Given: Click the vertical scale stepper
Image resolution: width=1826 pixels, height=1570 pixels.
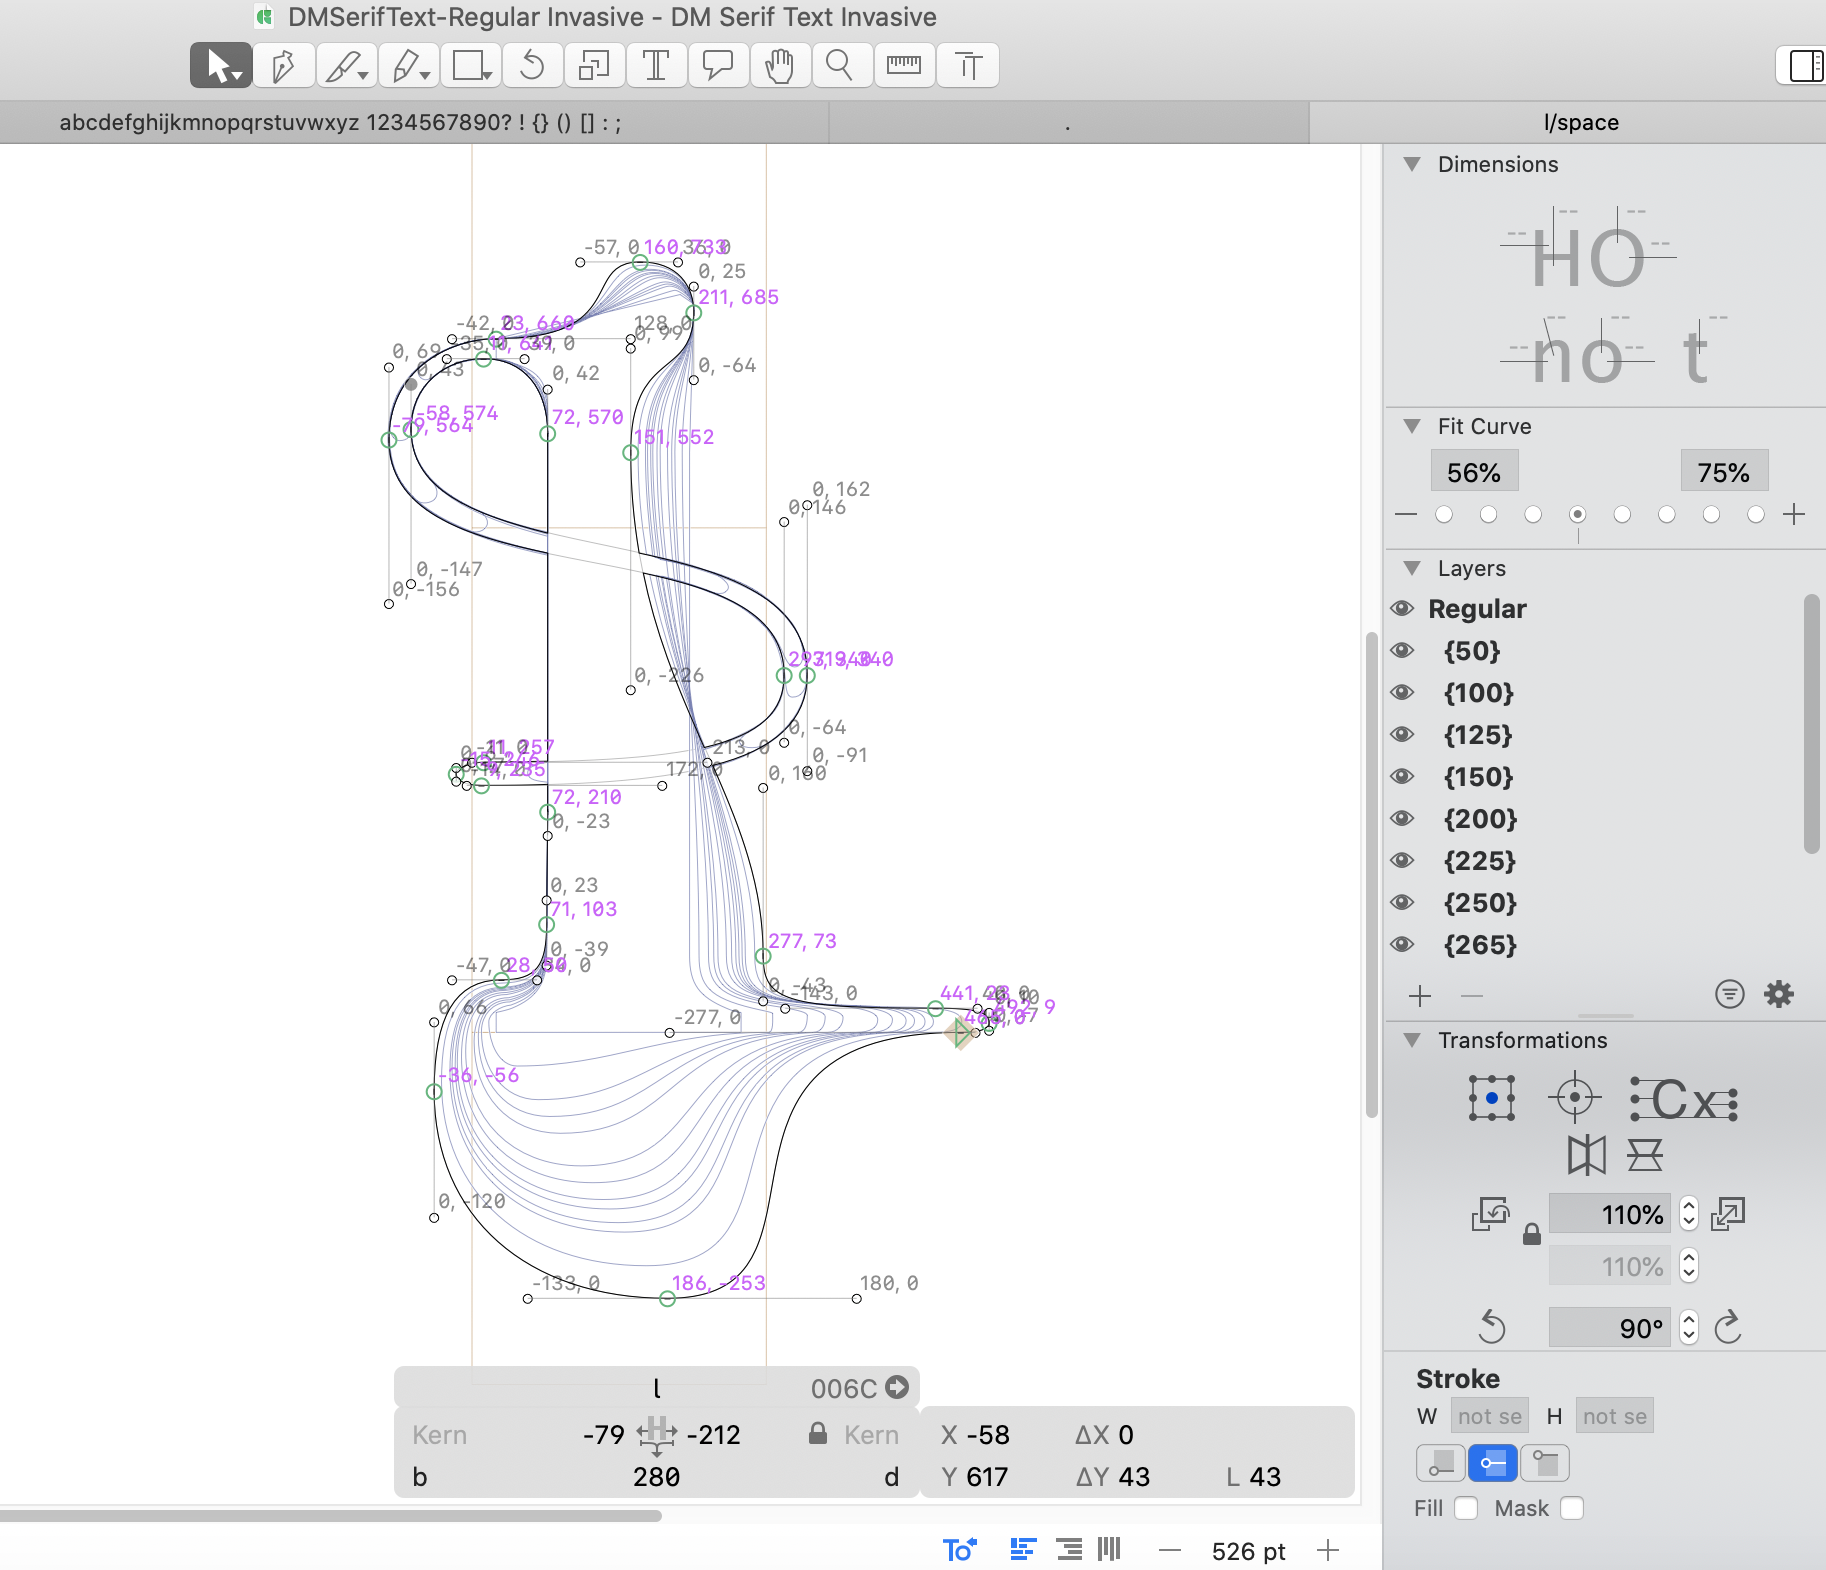Looking at the screenshot, I should (1689, 1266).
